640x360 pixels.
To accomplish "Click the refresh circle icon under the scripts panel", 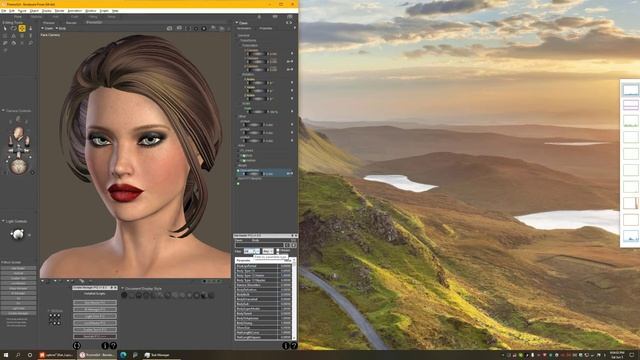I will pyautogui.click(x=76, y=345).
